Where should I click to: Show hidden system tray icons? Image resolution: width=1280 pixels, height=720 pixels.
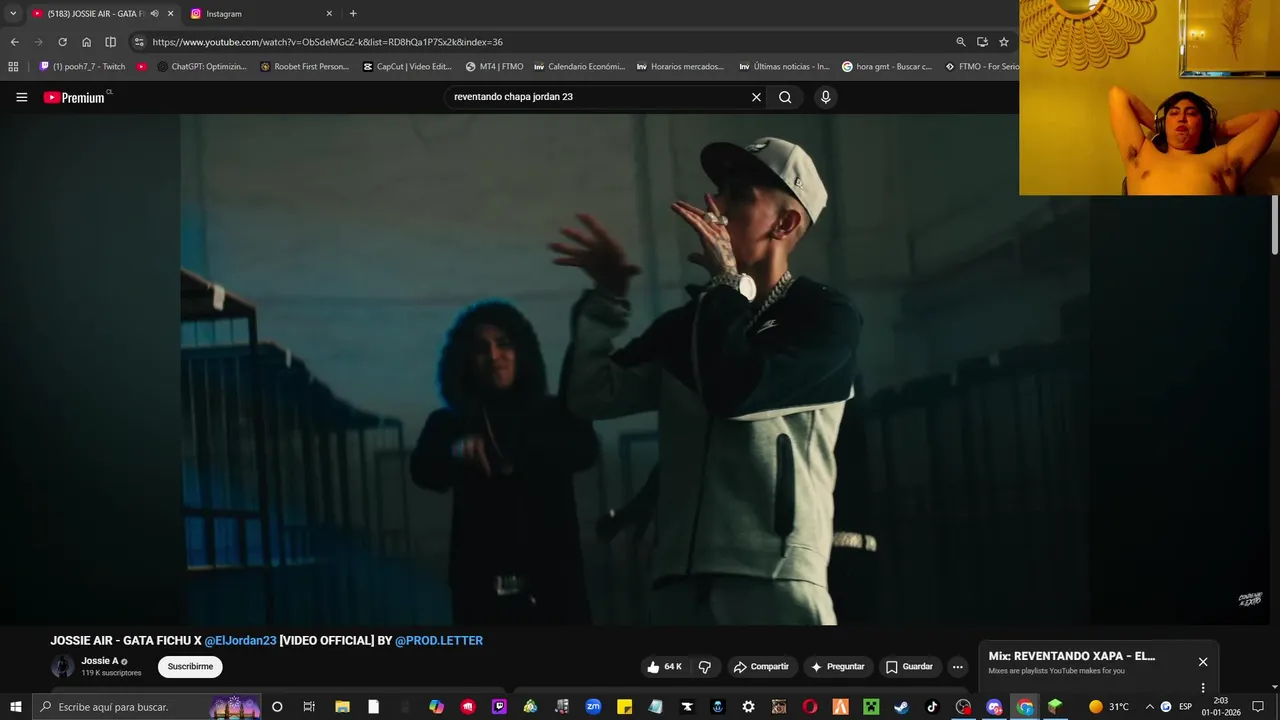pyautogui.click(x=1149, y=707)
